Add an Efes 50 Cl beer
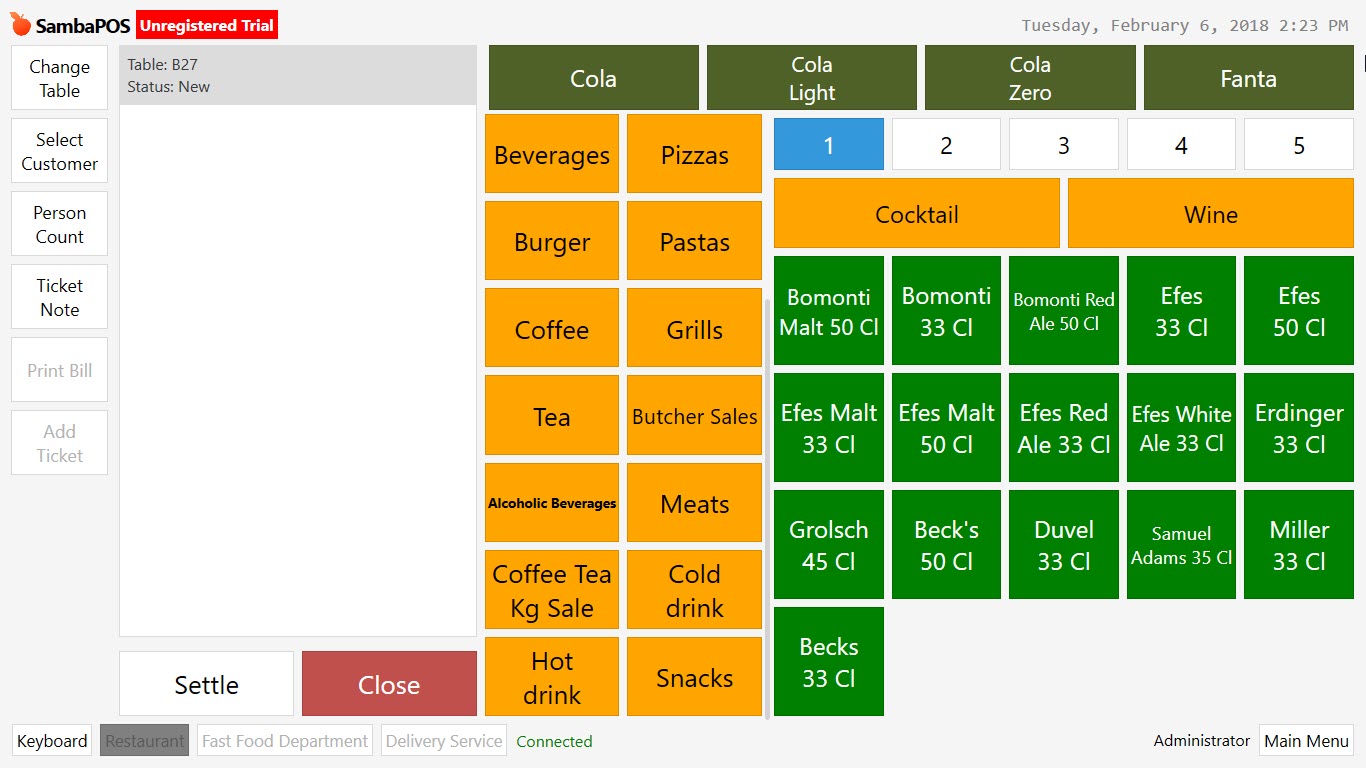Screen dimensions: 1366x768 1298,310
